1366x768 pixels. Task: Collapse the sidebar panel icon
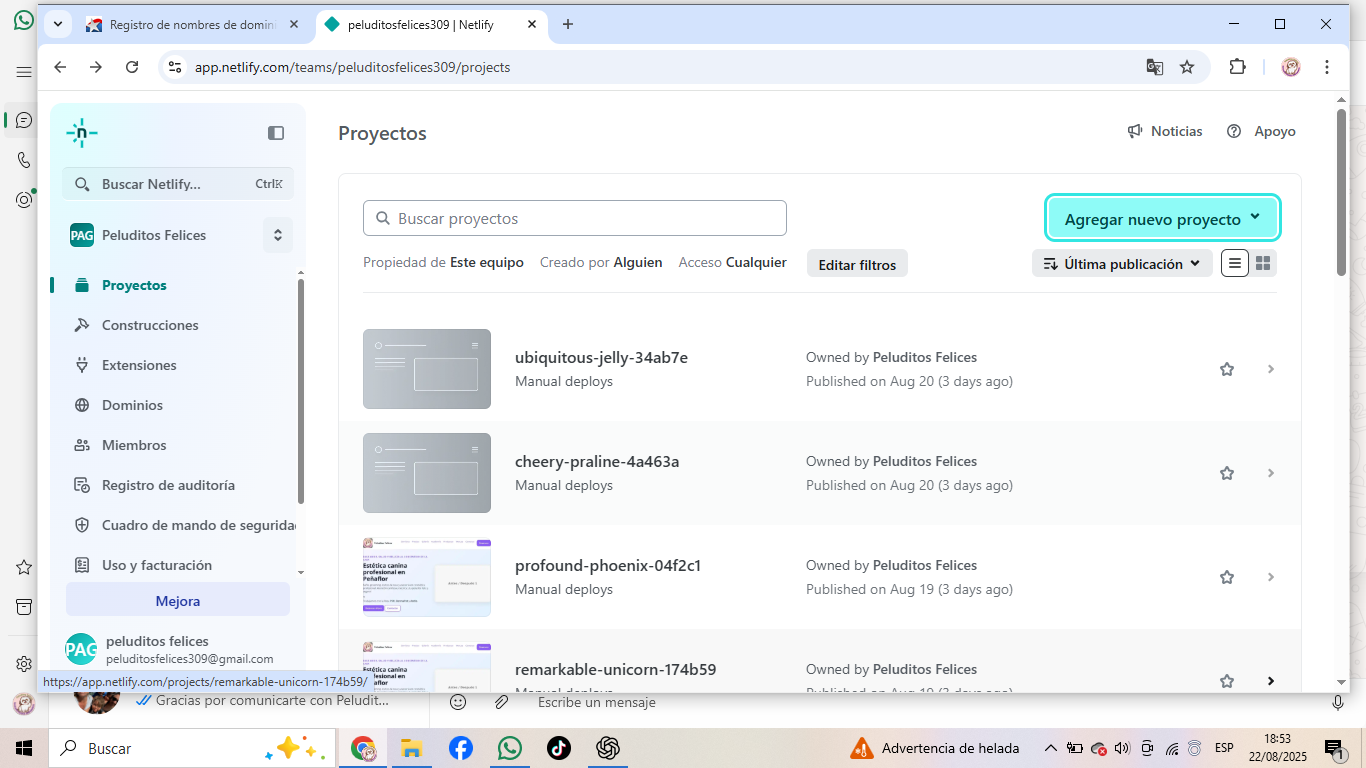pyautogui.click(x=276, y=133)
